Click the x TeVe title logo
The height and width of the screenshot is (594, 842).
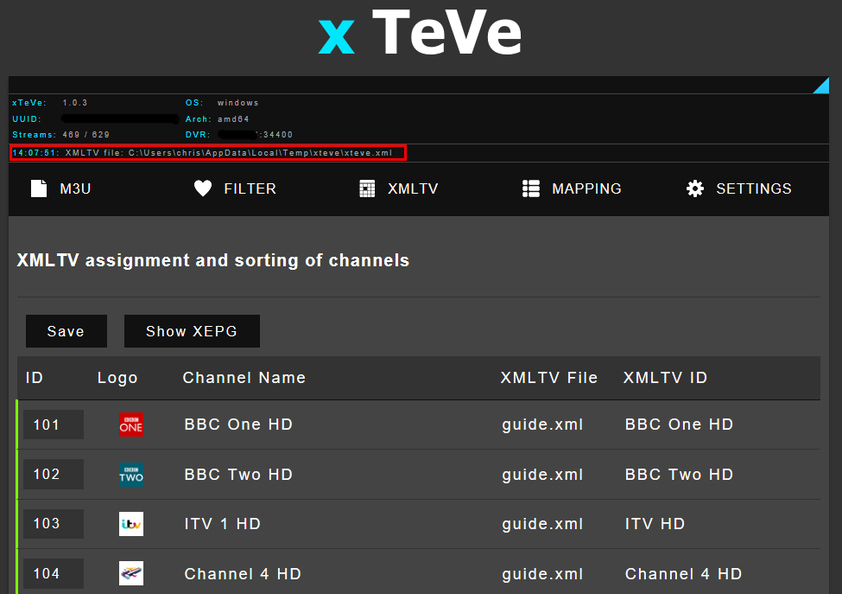420,33
